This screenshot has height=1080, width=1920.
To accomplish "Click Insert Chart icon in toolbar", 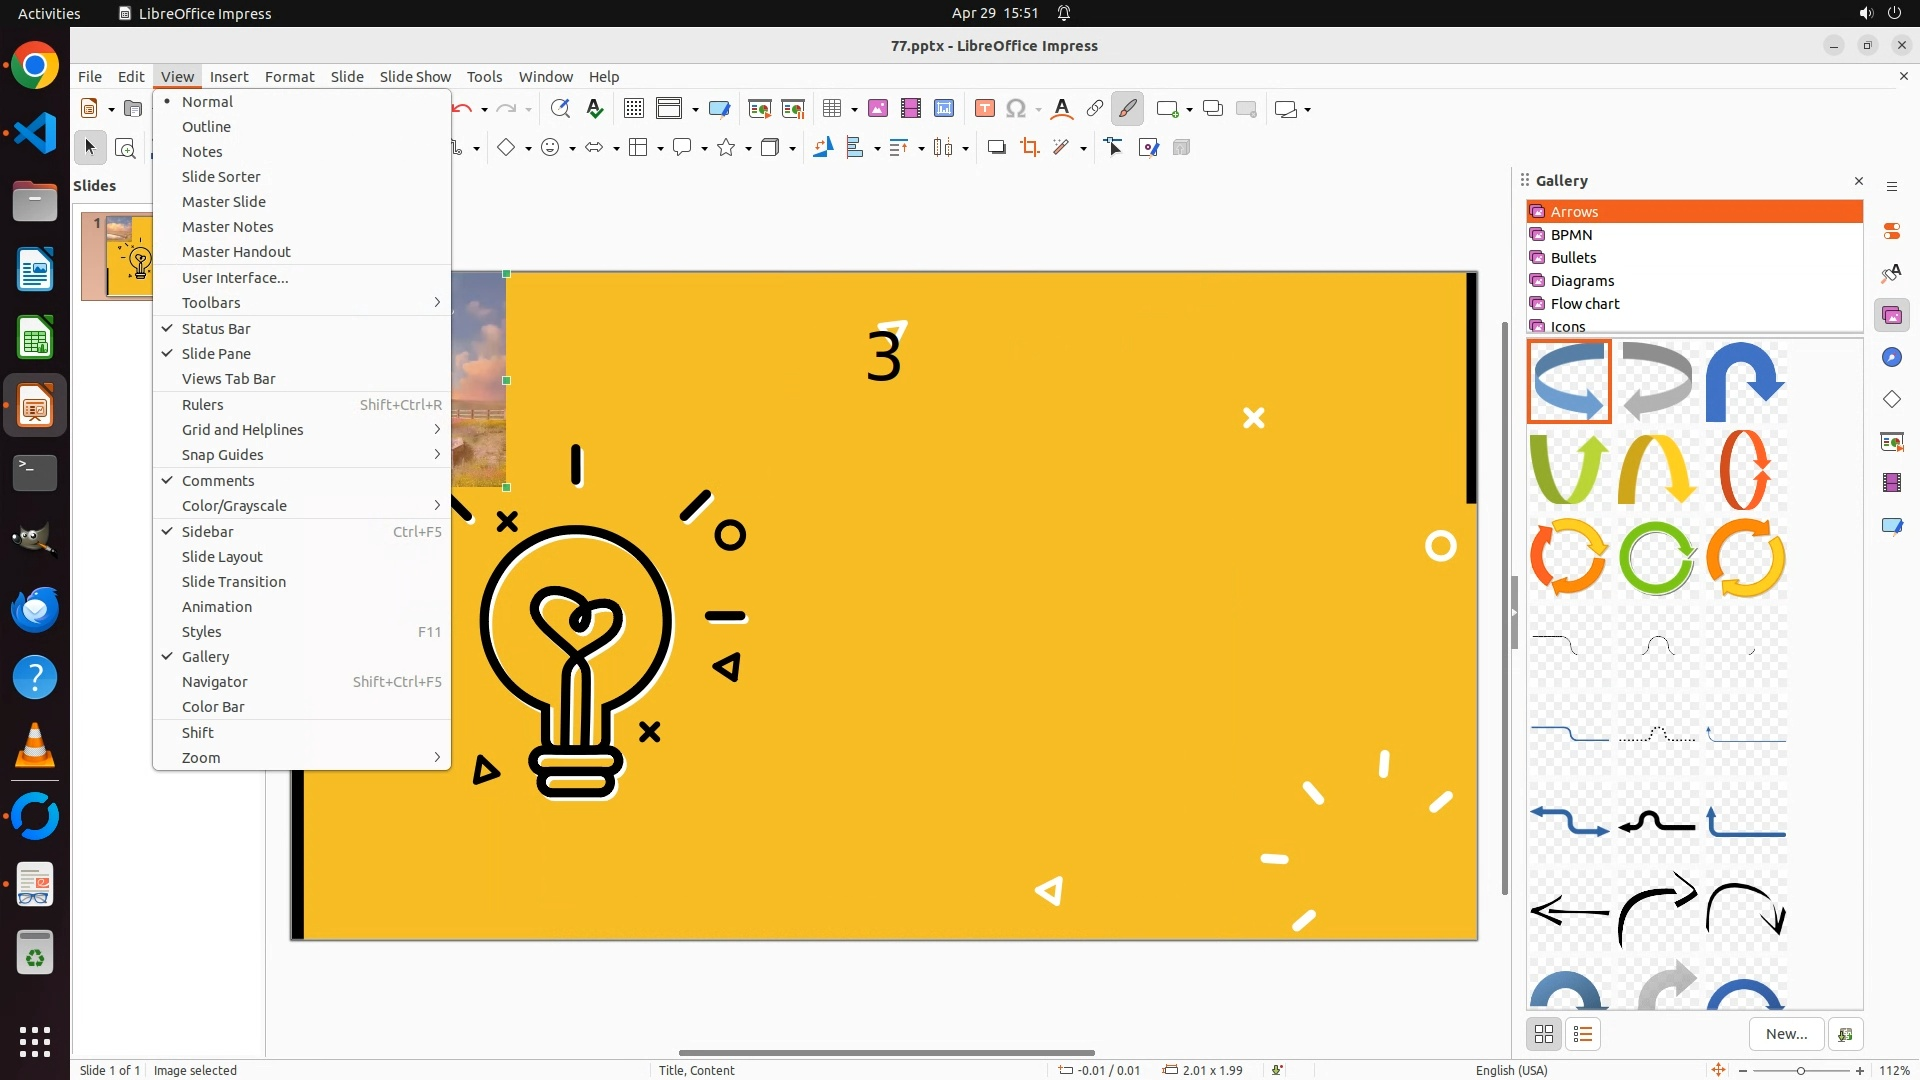I will point(943,109).
